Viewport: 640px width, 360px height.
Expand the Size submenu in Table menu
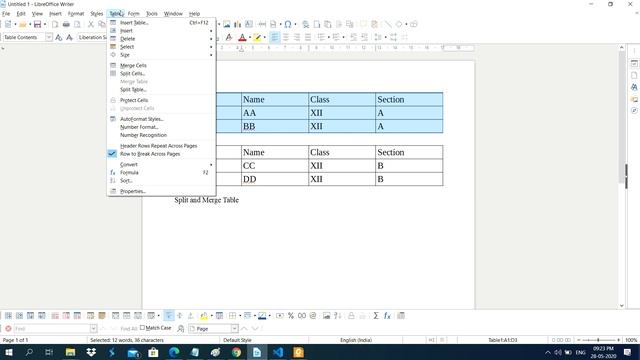tap(161, 55)
